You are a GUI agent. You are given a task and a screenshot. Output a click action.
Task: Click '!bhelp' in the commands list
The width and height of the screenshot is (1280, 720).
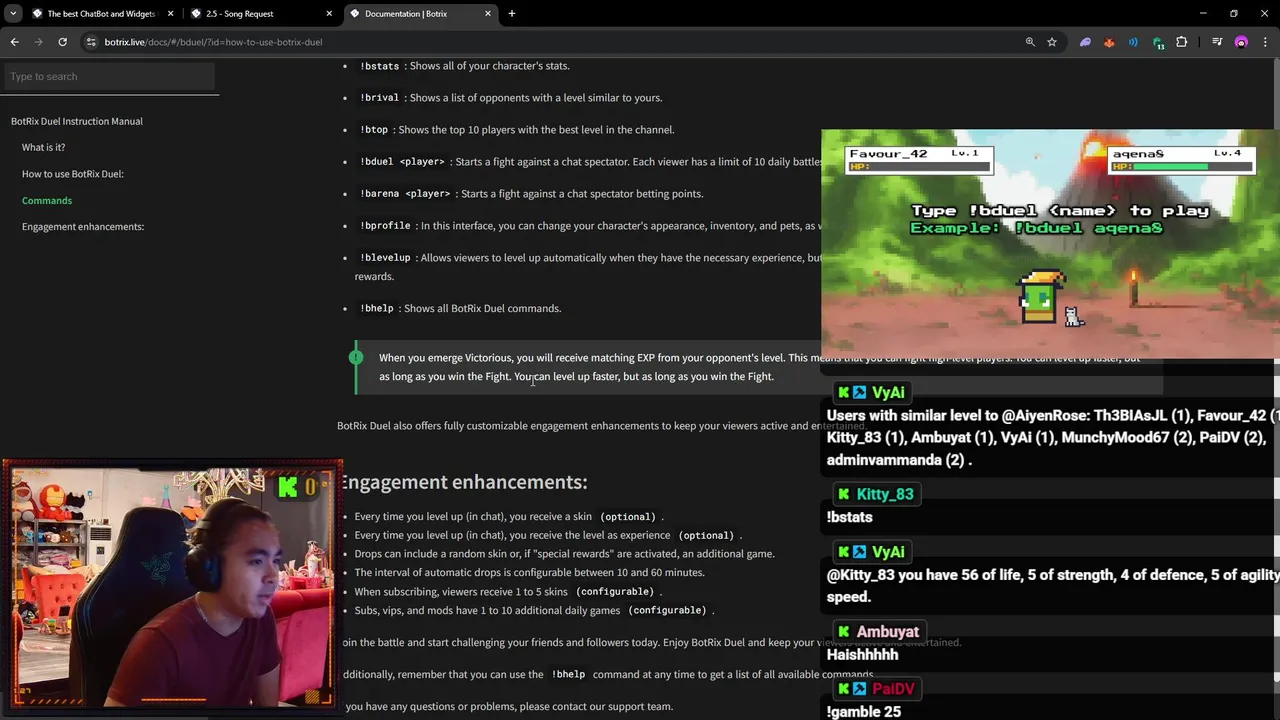pyautogui.click(x=377, y=308)
